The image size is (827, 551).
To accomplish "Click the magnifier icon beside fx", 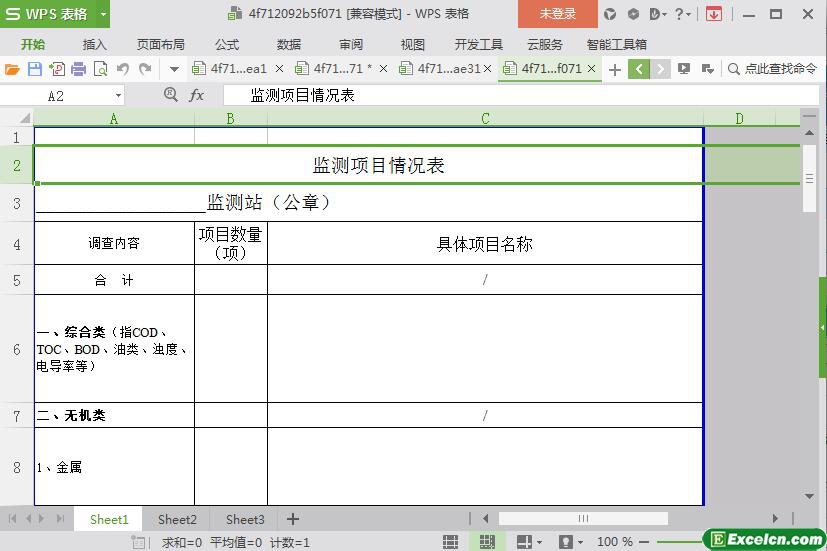I will click(171, 95).
